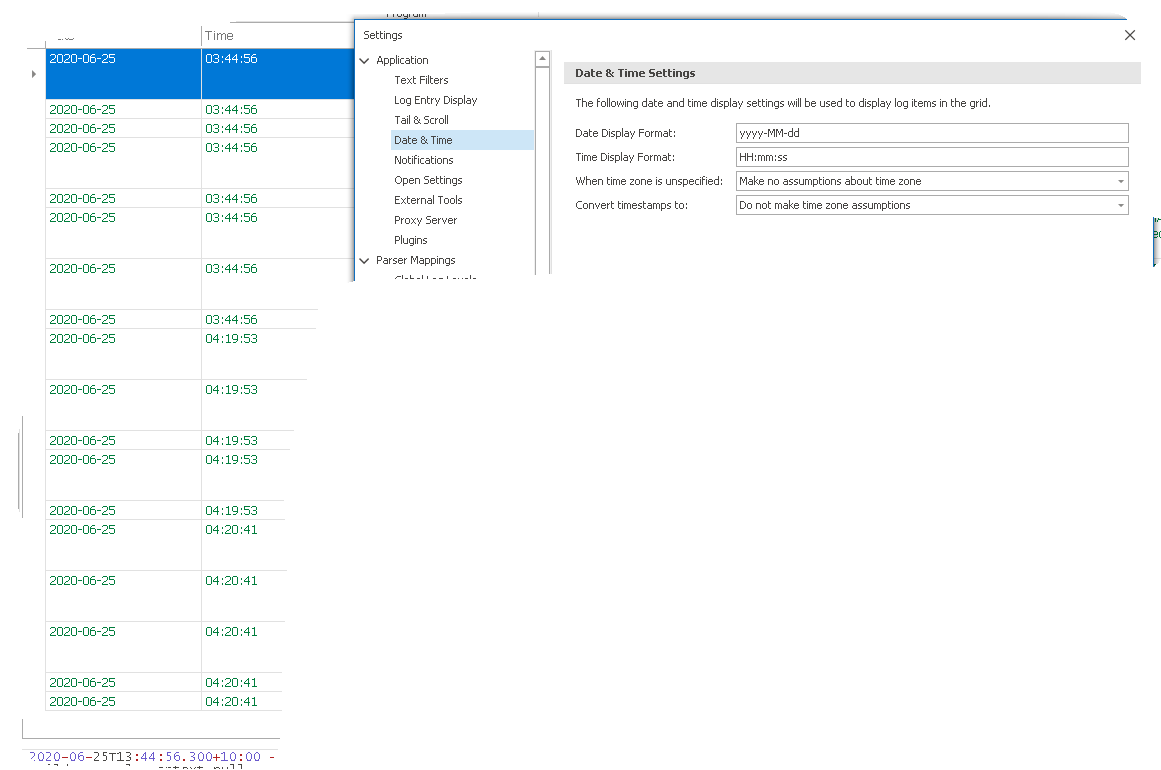Click the raw timestamp text 2020-06-25T13:44:56.300+10:00
Screen dimensions: 1161x770
145,757
